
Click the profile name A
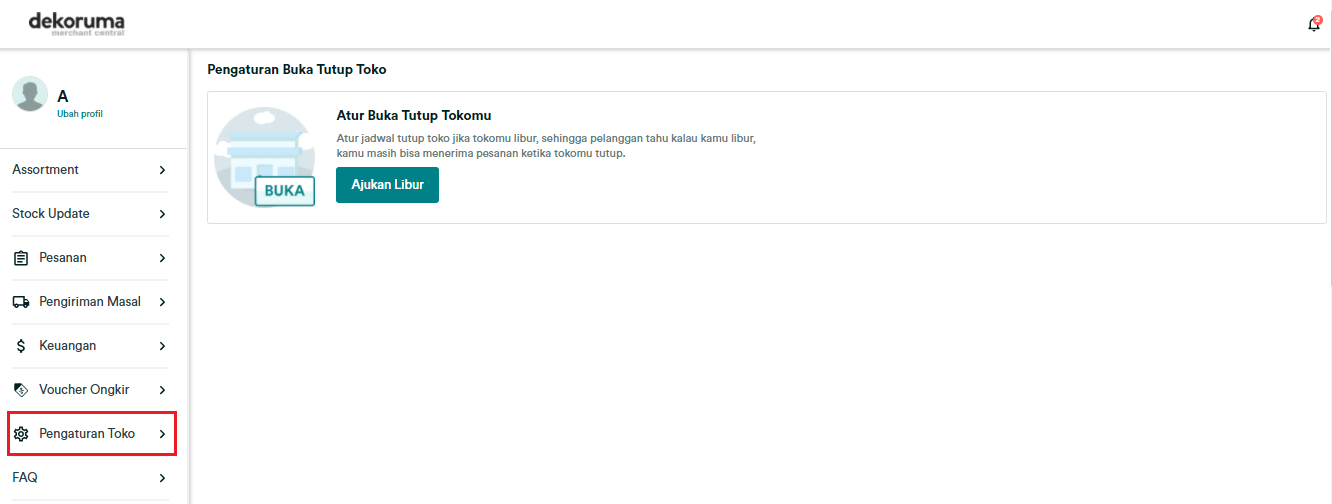pos(63,96)
